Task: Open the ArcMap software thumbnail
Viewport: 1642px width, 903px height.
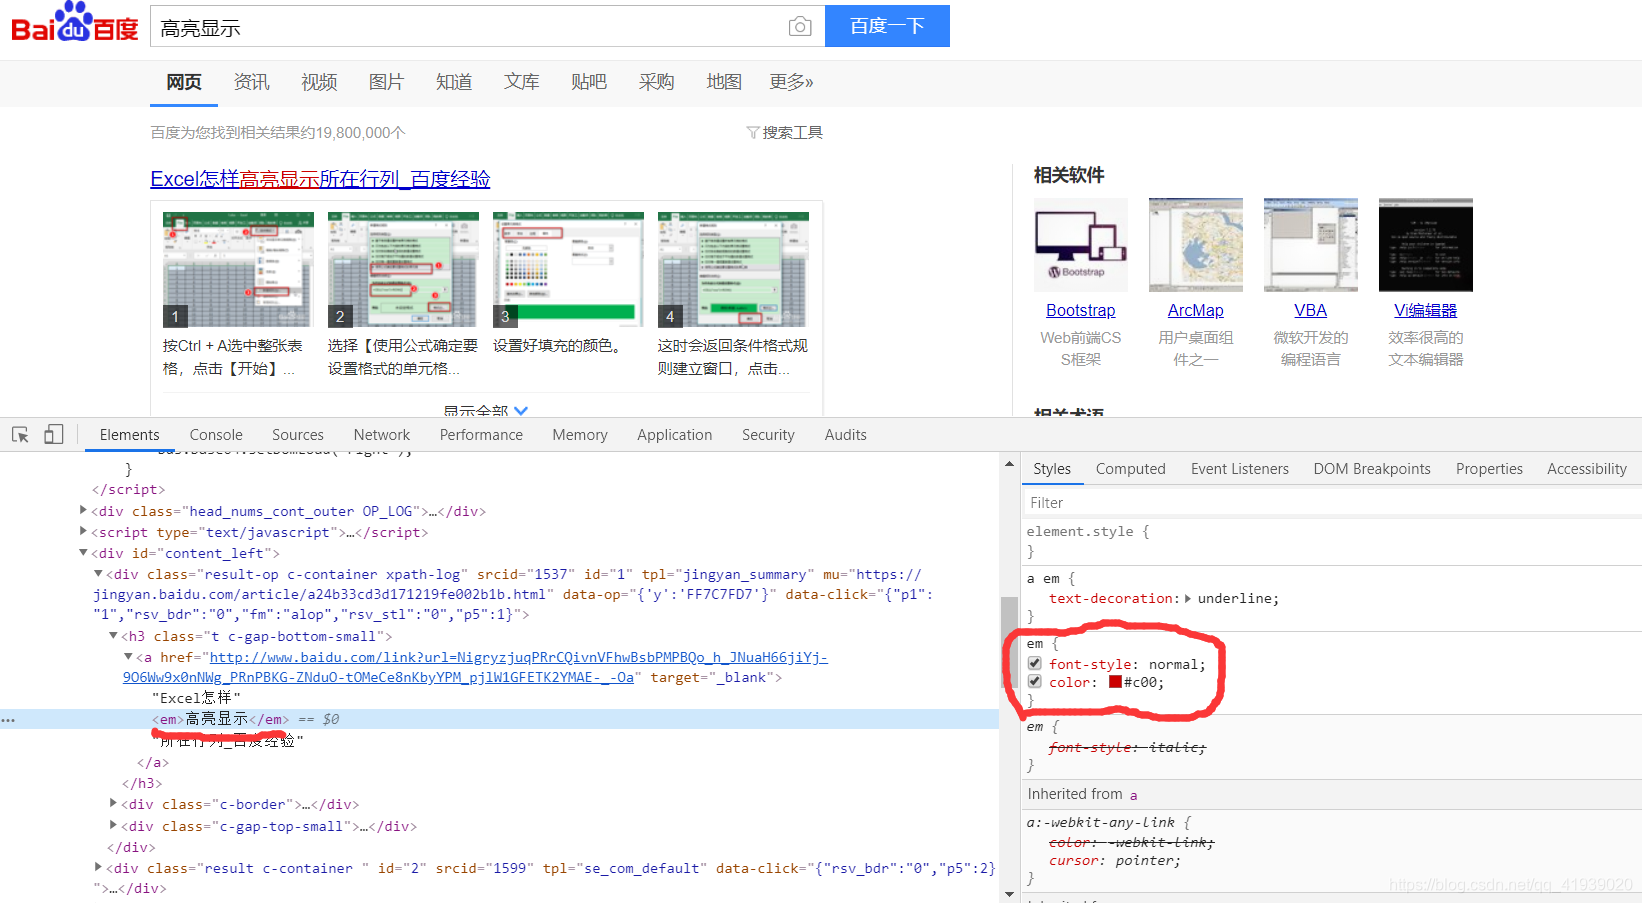Action: [x=1196, y=245]
